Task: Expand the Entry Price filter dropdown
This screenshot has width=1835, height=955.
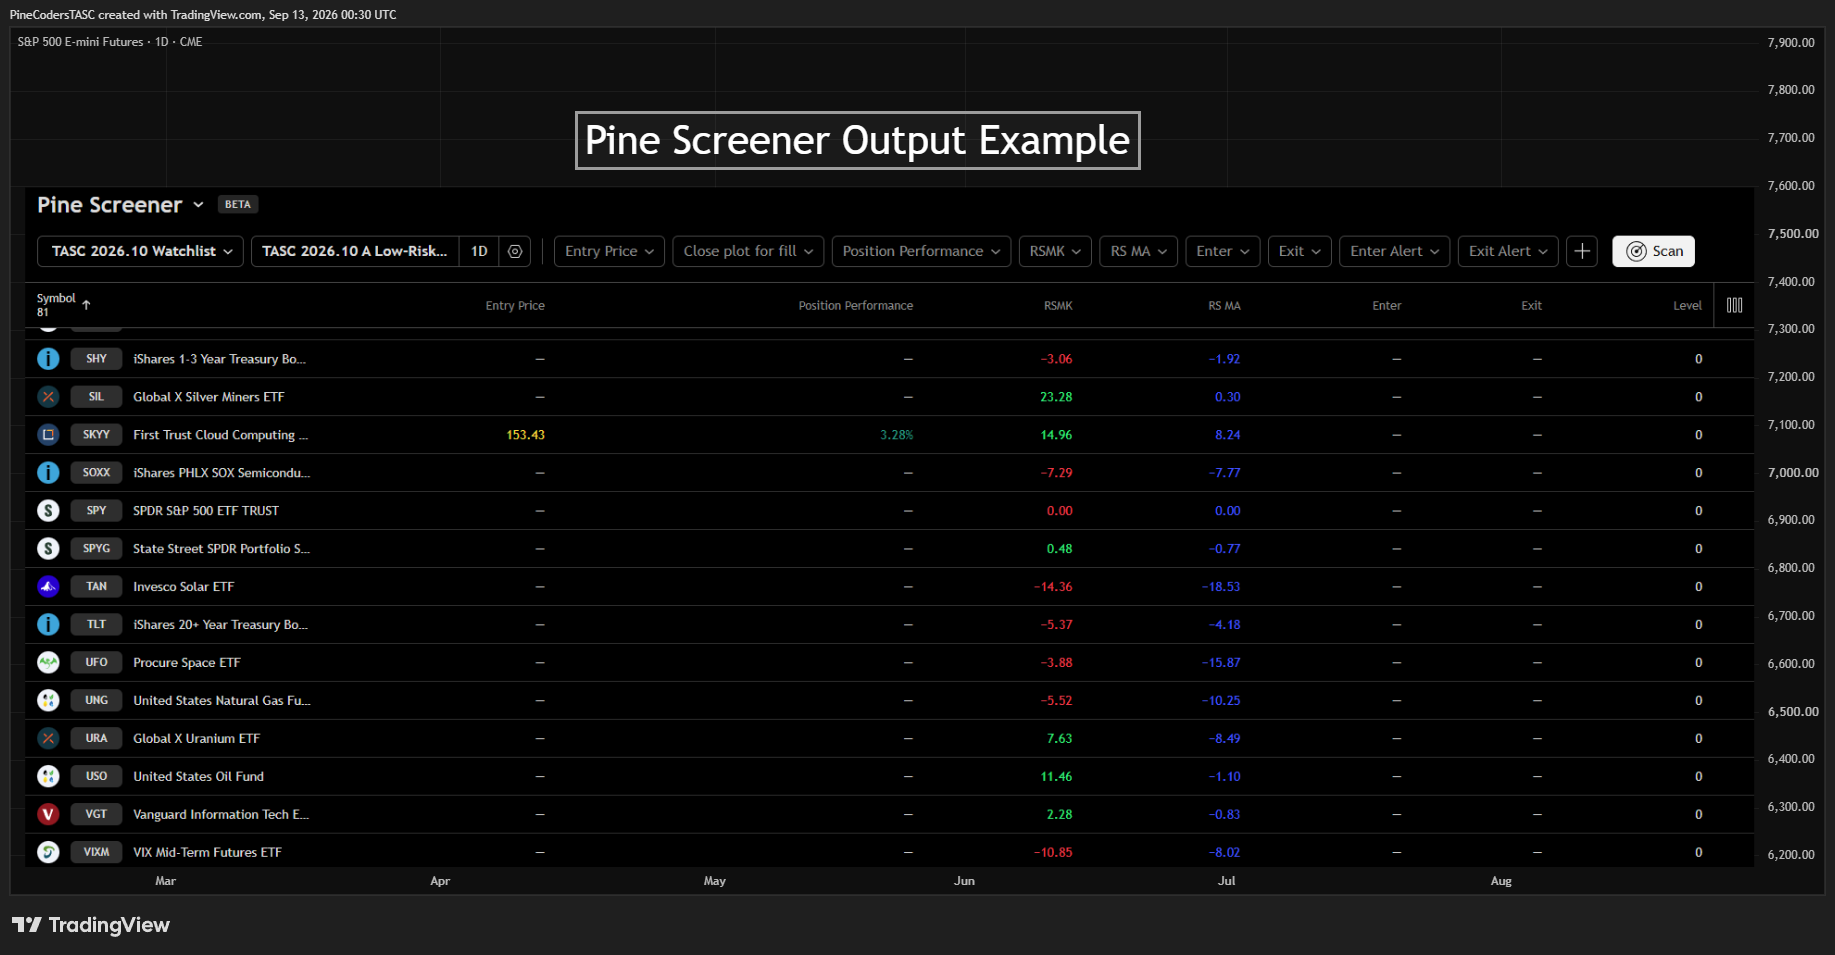Action: pos(609,251)
